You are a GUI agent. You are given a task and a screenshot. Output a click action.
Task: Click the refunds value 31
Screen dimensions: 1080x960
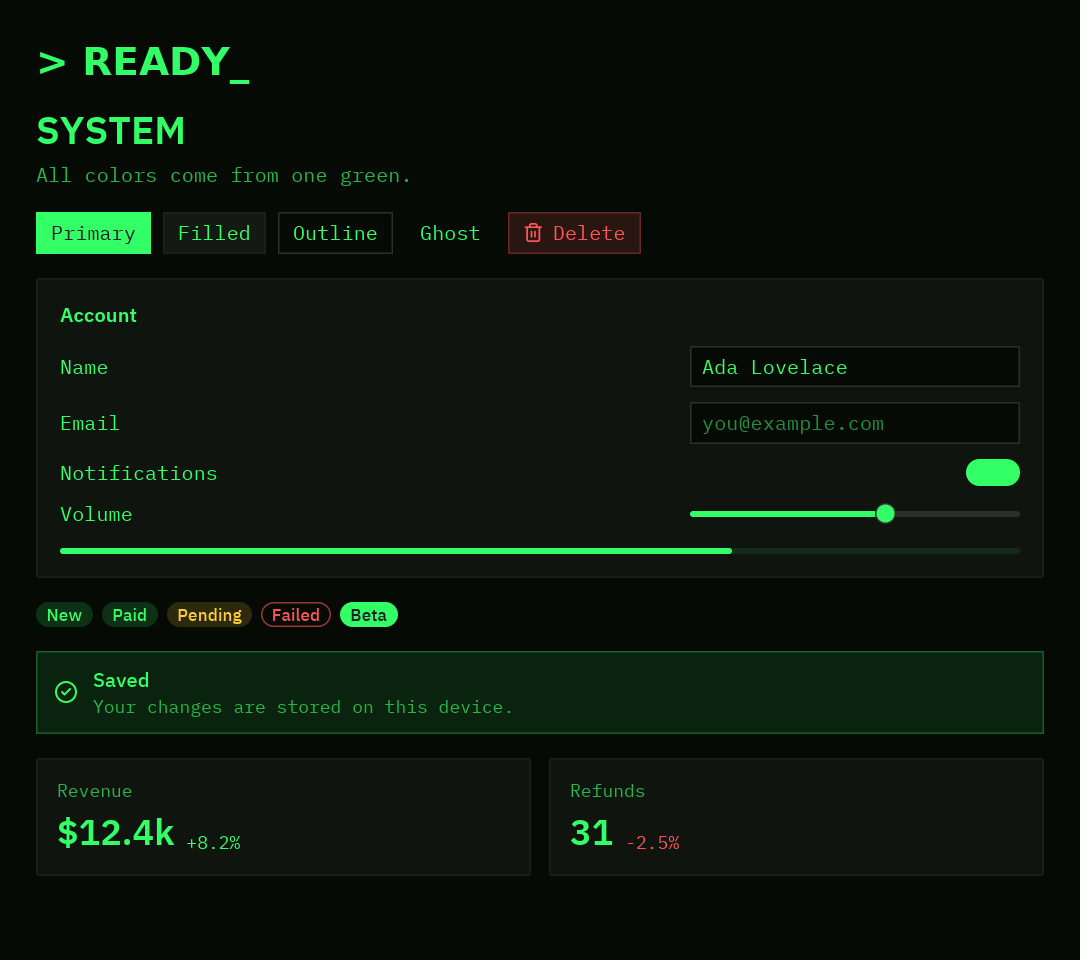pyautogui.click(x=592, y=832)
